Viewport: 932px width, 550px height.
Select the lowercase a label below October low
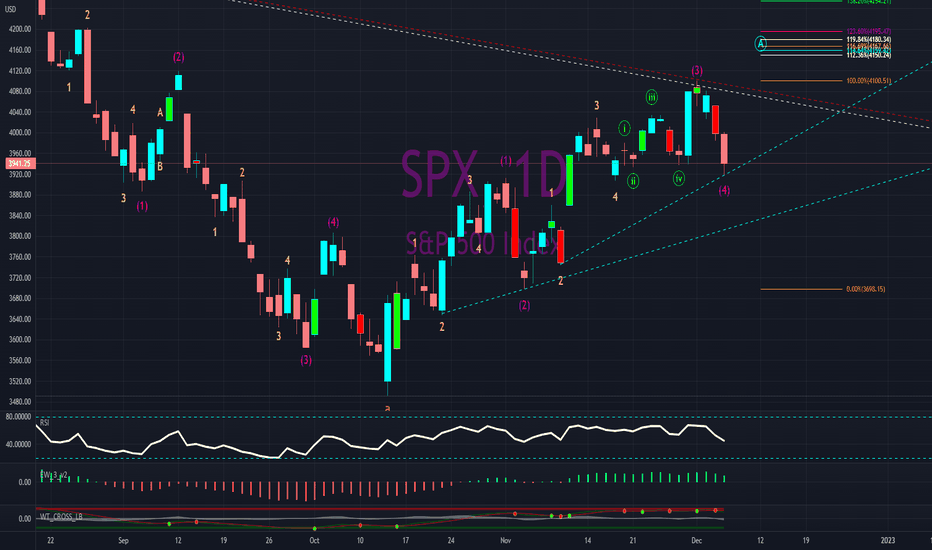click(x=388, y=408)
